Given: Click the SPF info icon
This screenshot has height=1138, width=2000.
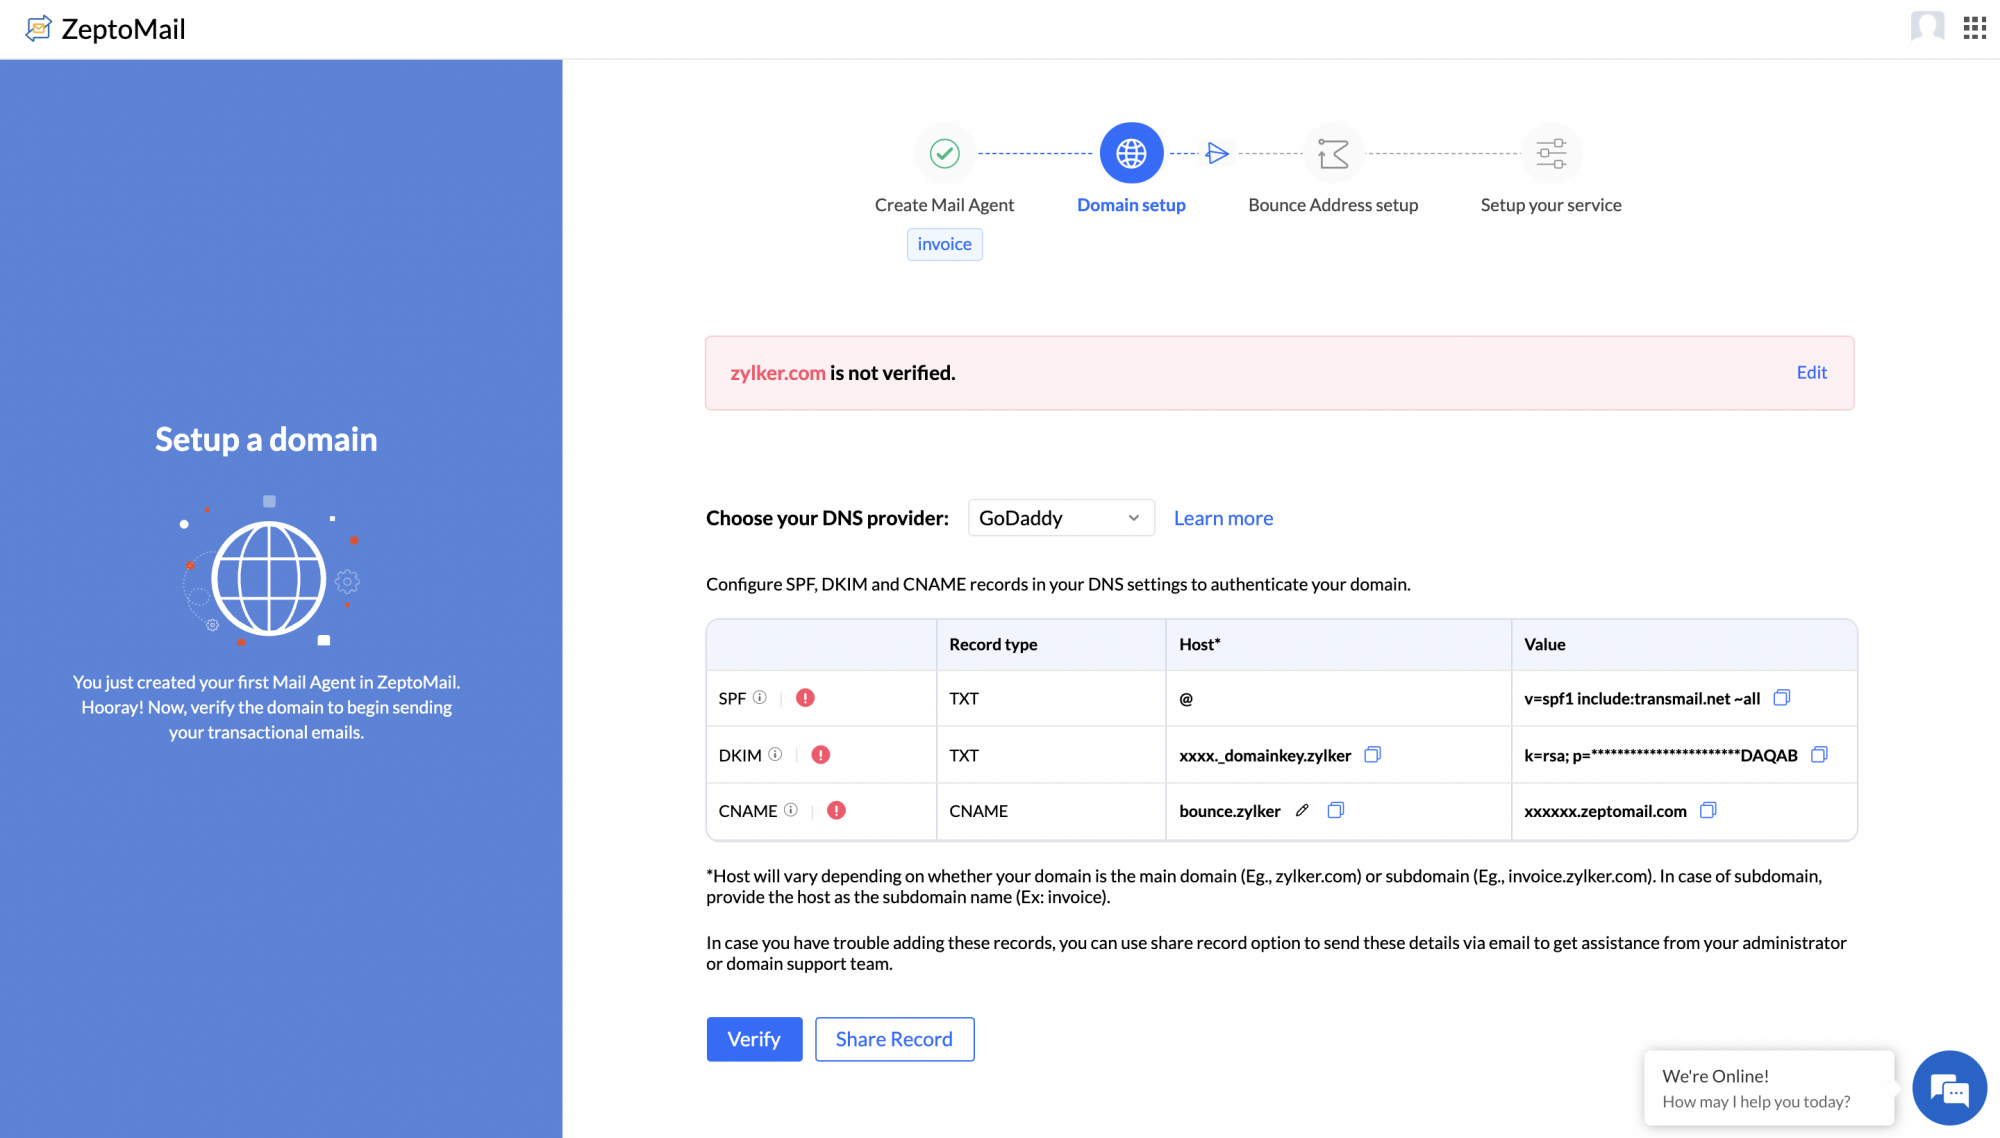Looking at the screenshot, I should point(760,698).
